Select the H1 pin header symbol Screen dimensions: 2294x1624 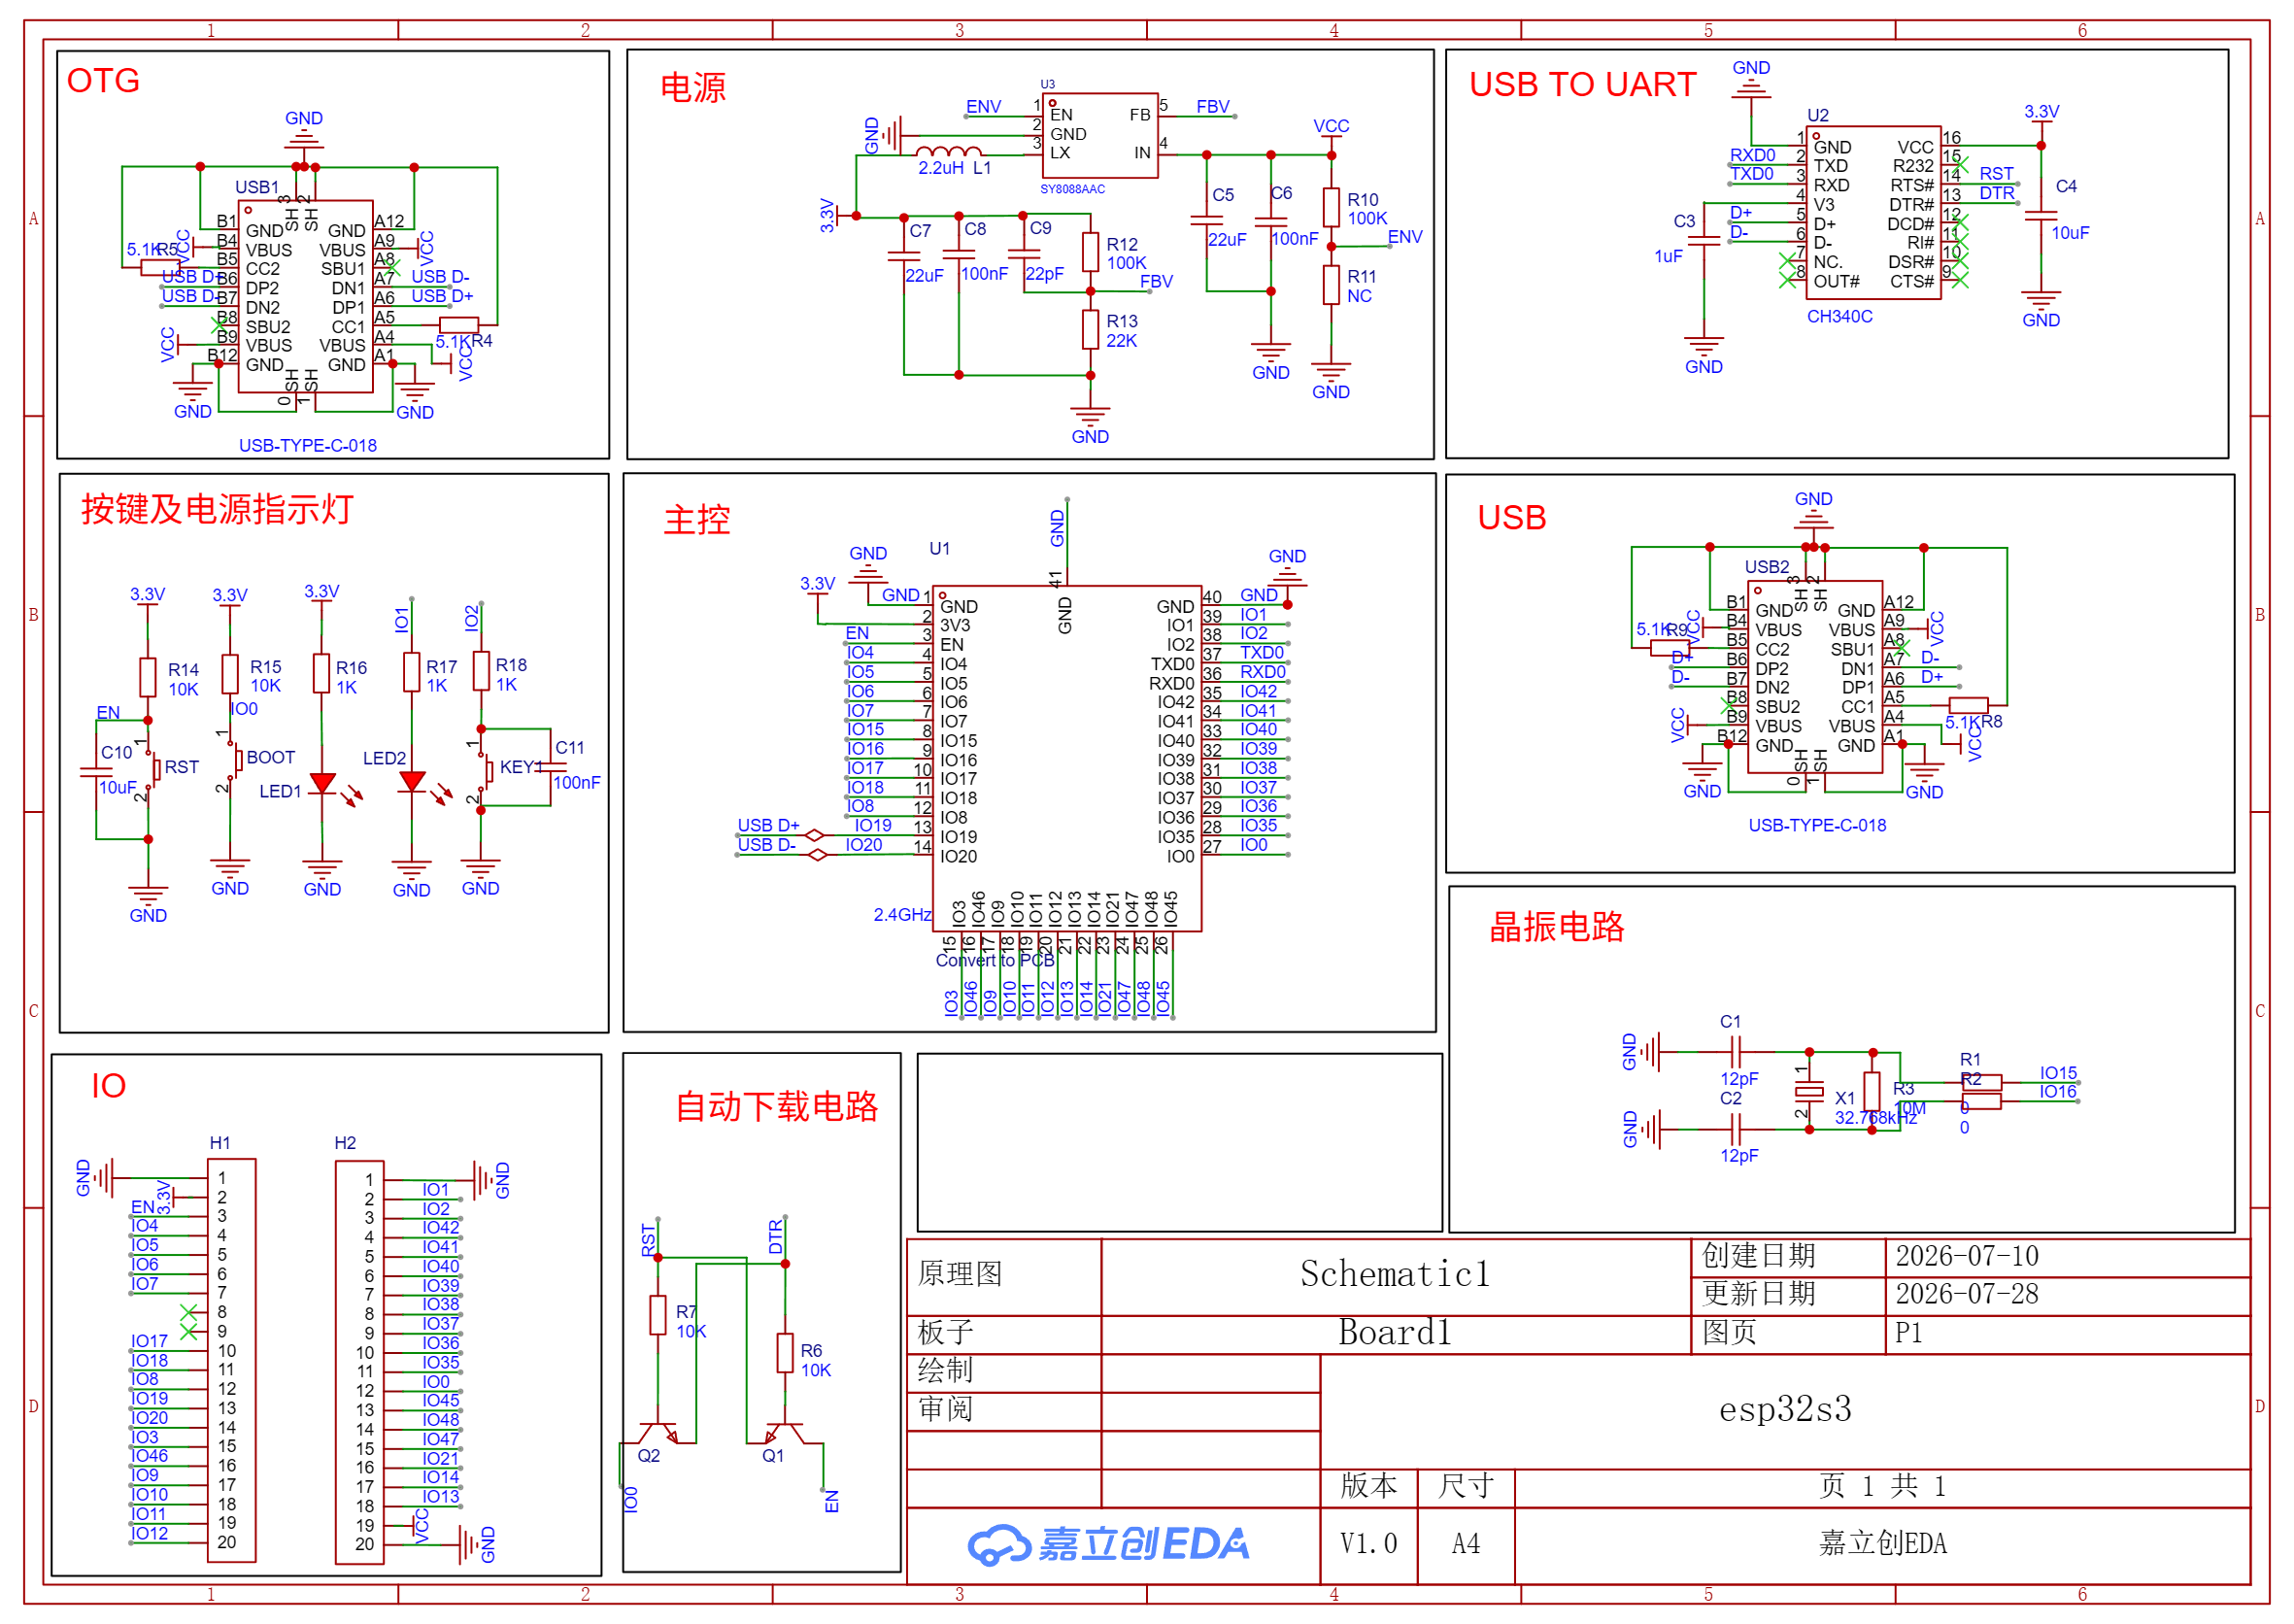click(x=231, y=1359)
